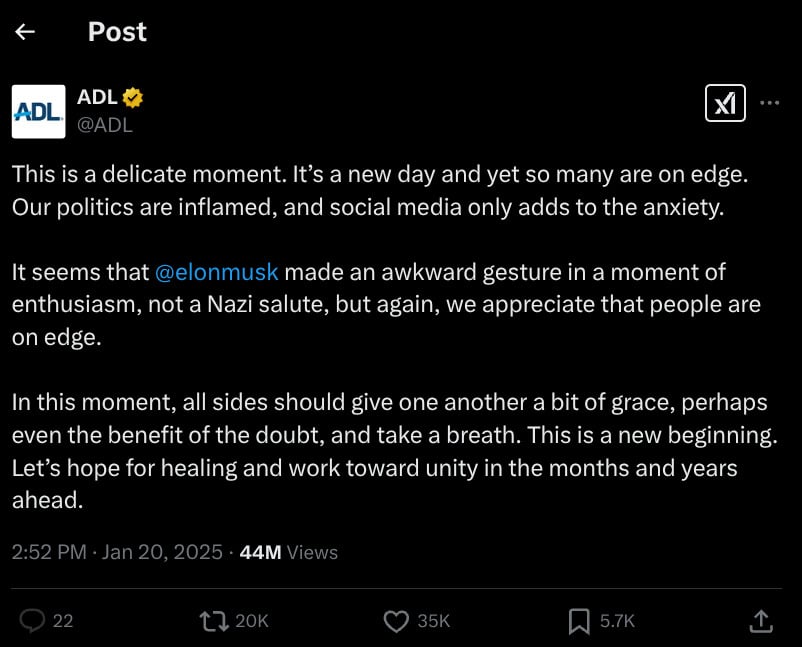
Task: Click the 35K likes count
Action: (433, 621)
